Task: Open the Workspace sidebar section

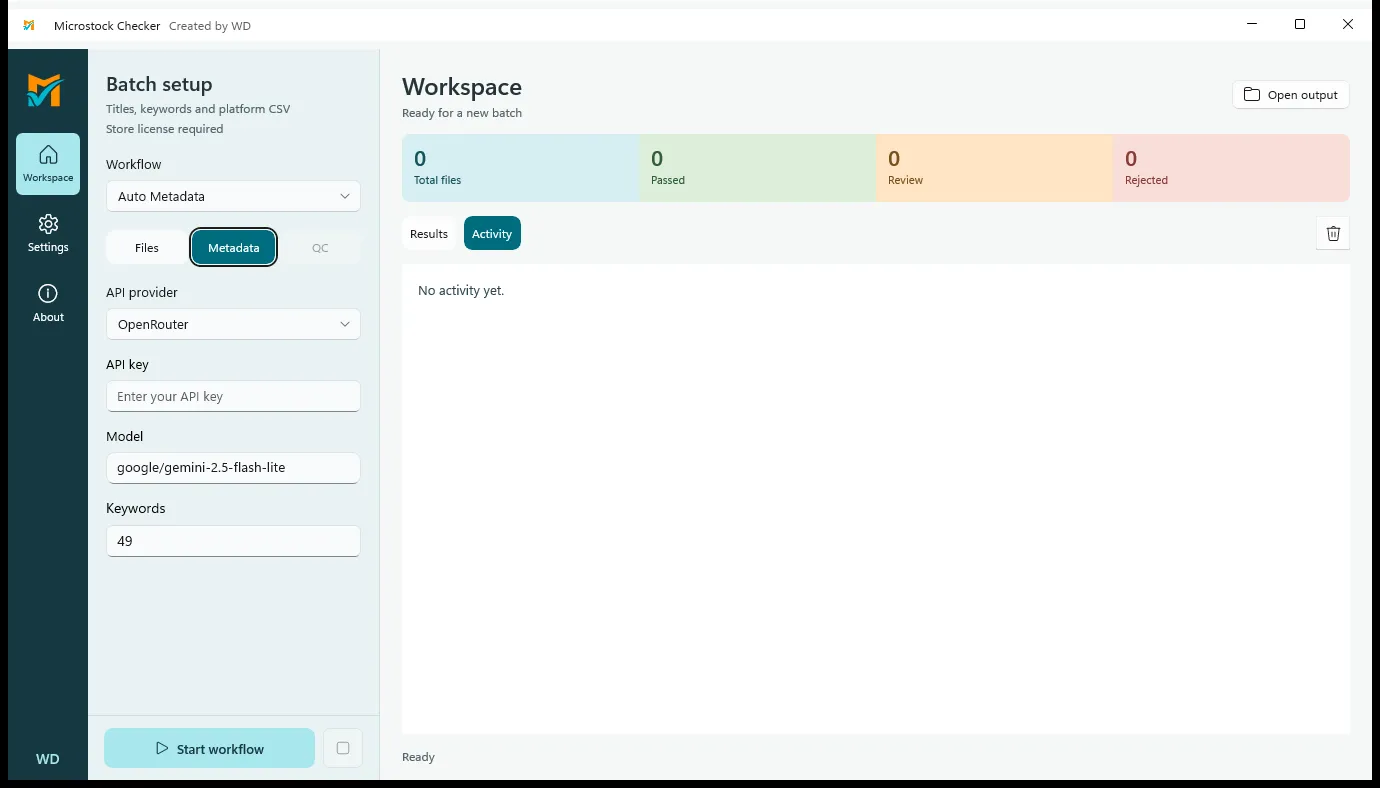Action: tap(48, 164)
